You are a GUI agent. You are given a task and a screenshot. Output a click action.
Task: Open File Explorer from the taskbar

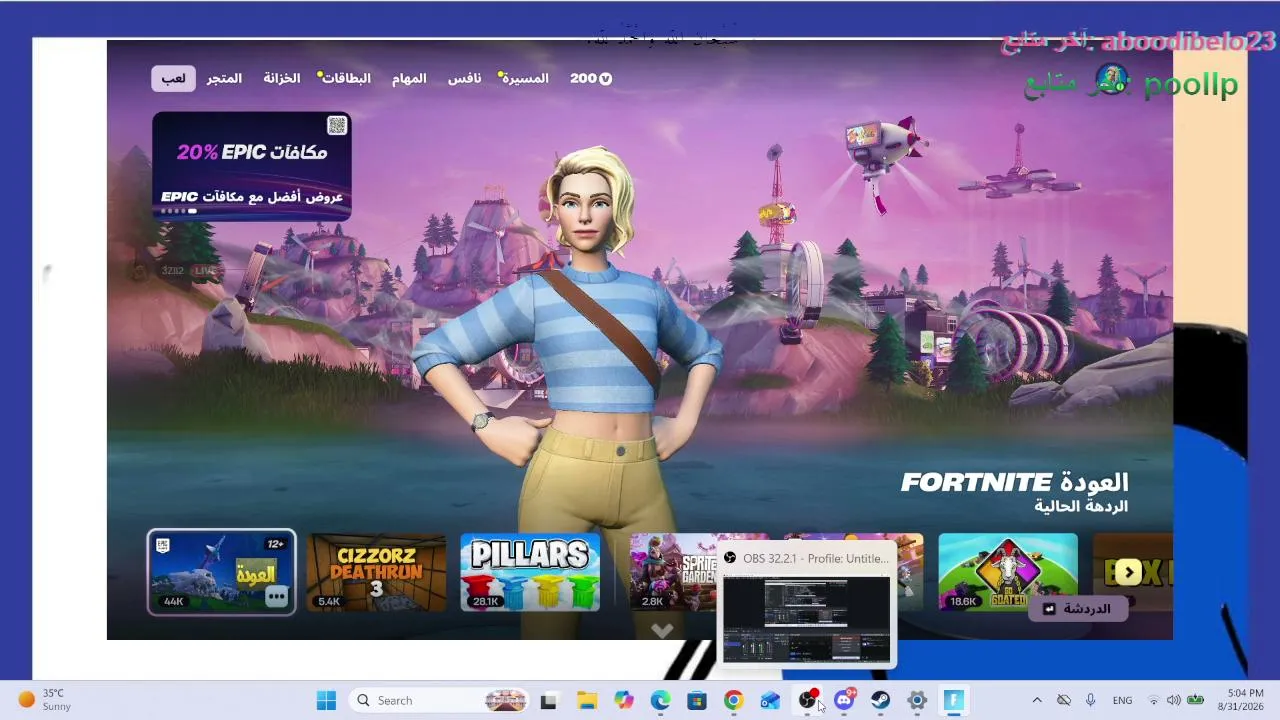587,700
